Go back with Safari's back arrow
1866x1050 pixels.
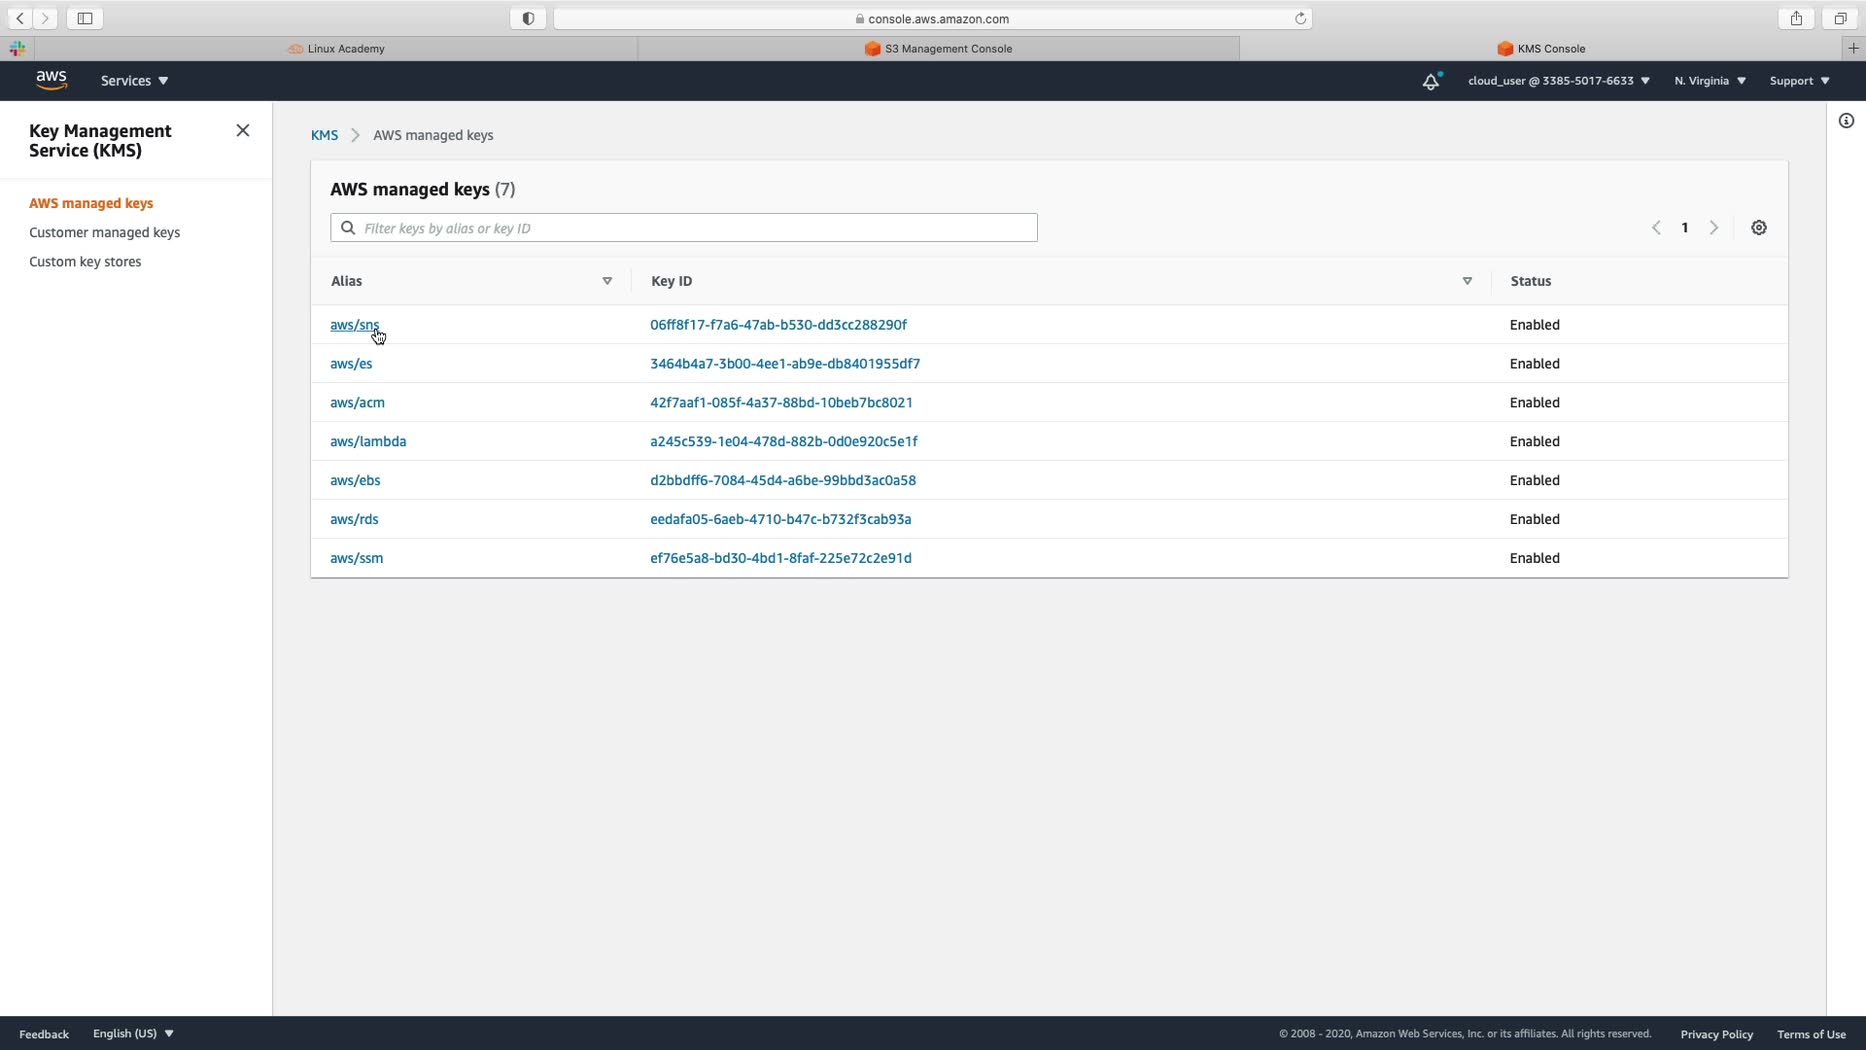pos(20,18)
